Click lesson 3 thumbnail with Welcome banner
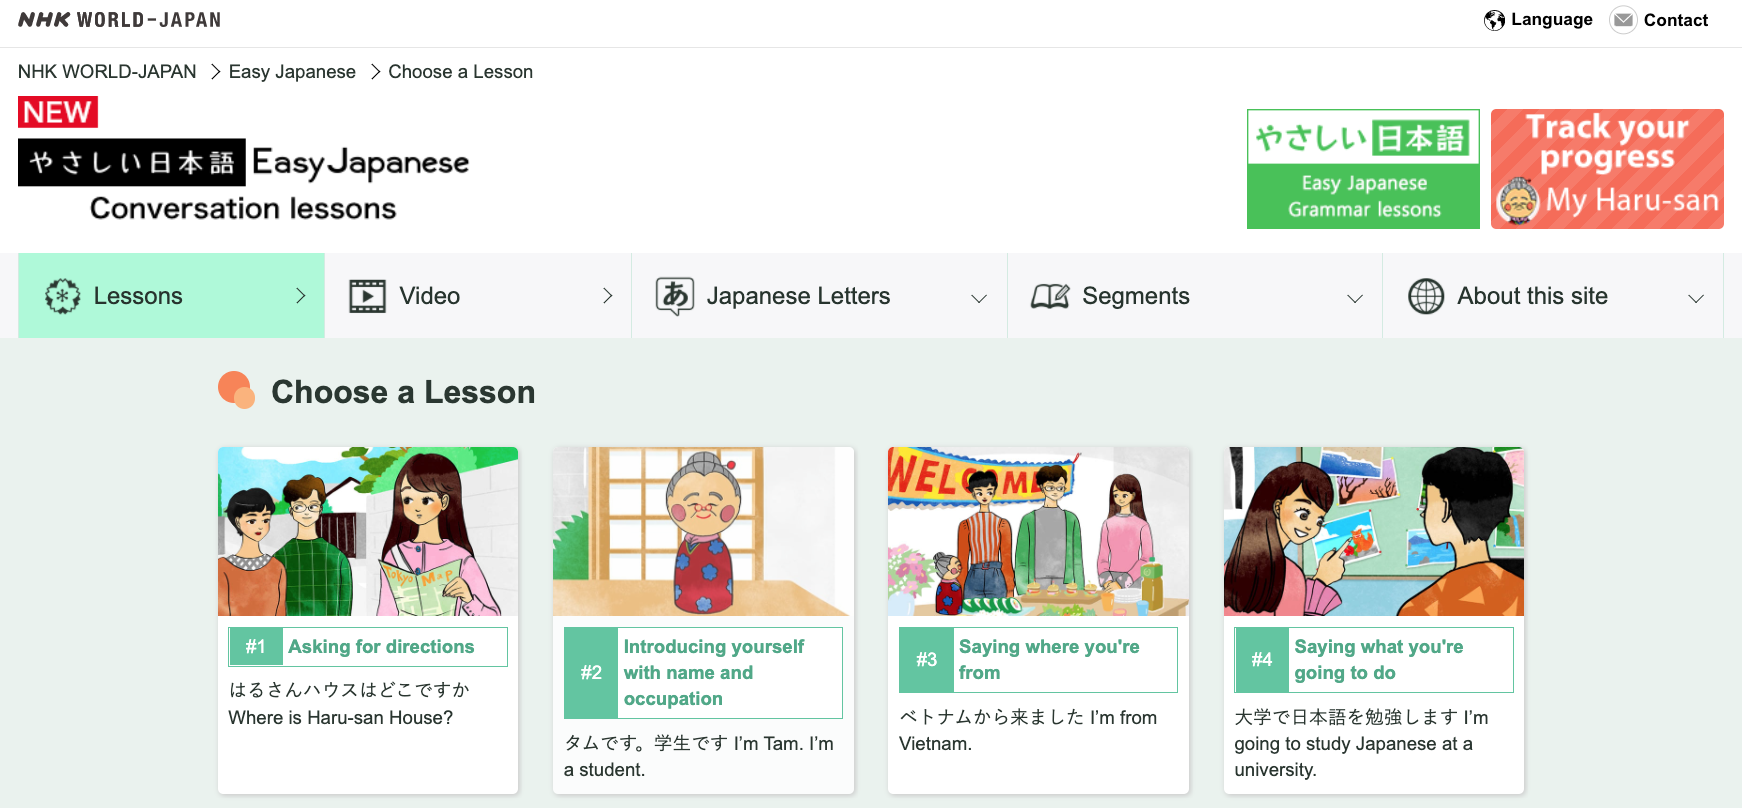 coord(1038,531)
